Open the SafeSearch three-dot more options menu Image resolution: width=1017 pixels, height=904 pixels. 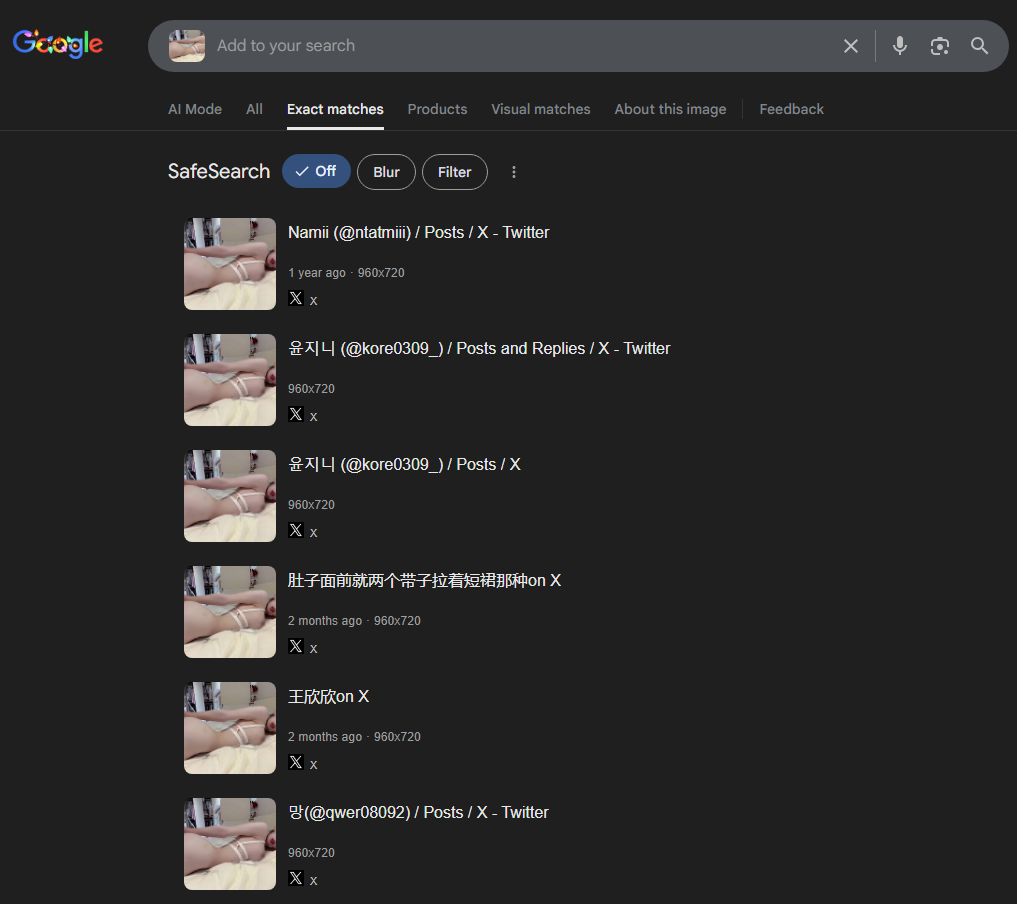(514, 172)
